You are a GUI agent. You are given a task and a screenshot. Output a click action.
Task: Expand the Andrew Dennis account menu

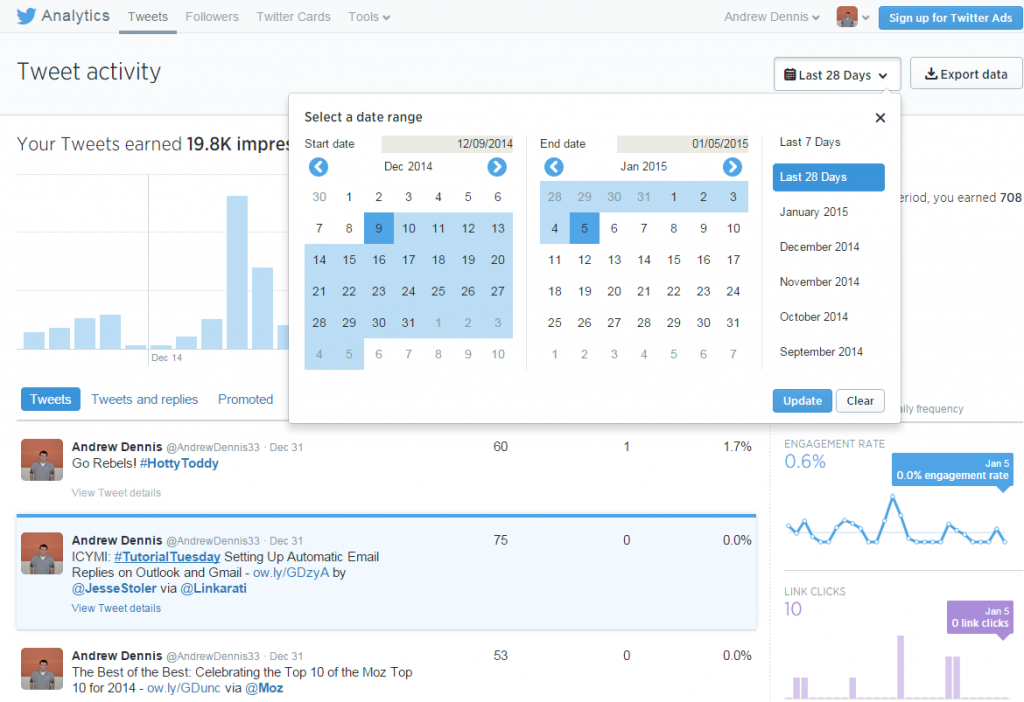tap(773, 17)
